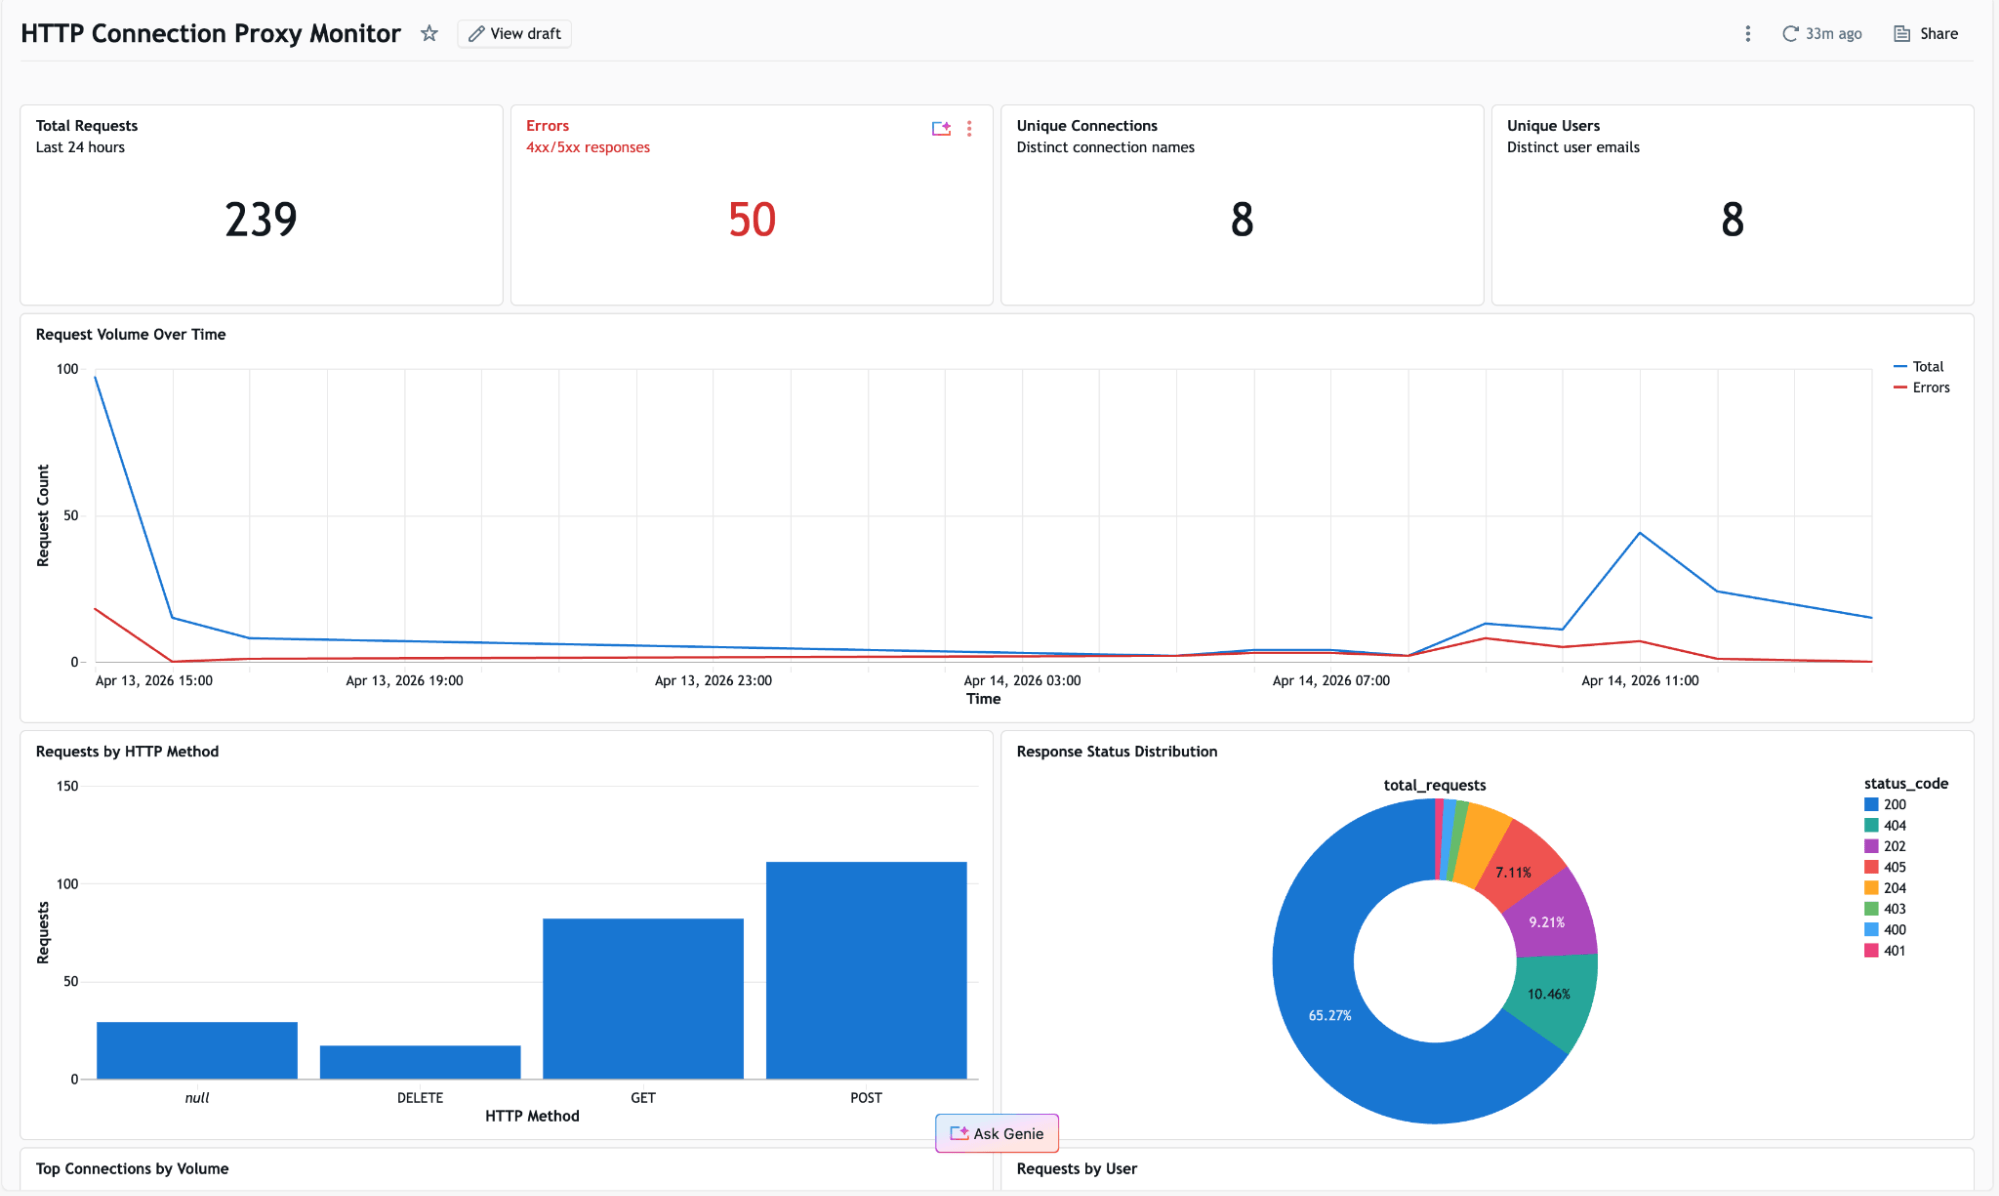Open Genie from the Errors card icon

click(x=940, y=128)
